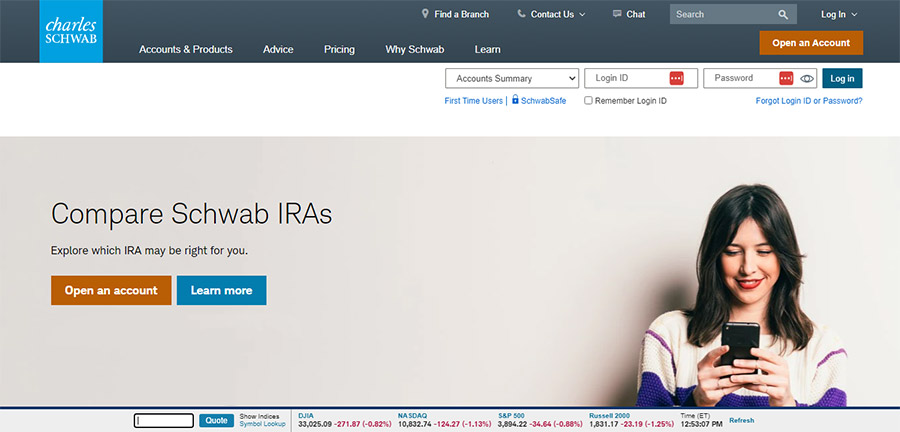Viewport: 900px width, 432px height.
Task: Click the Show Indices link
Action: pyautogui.click(x=259, y=417)
